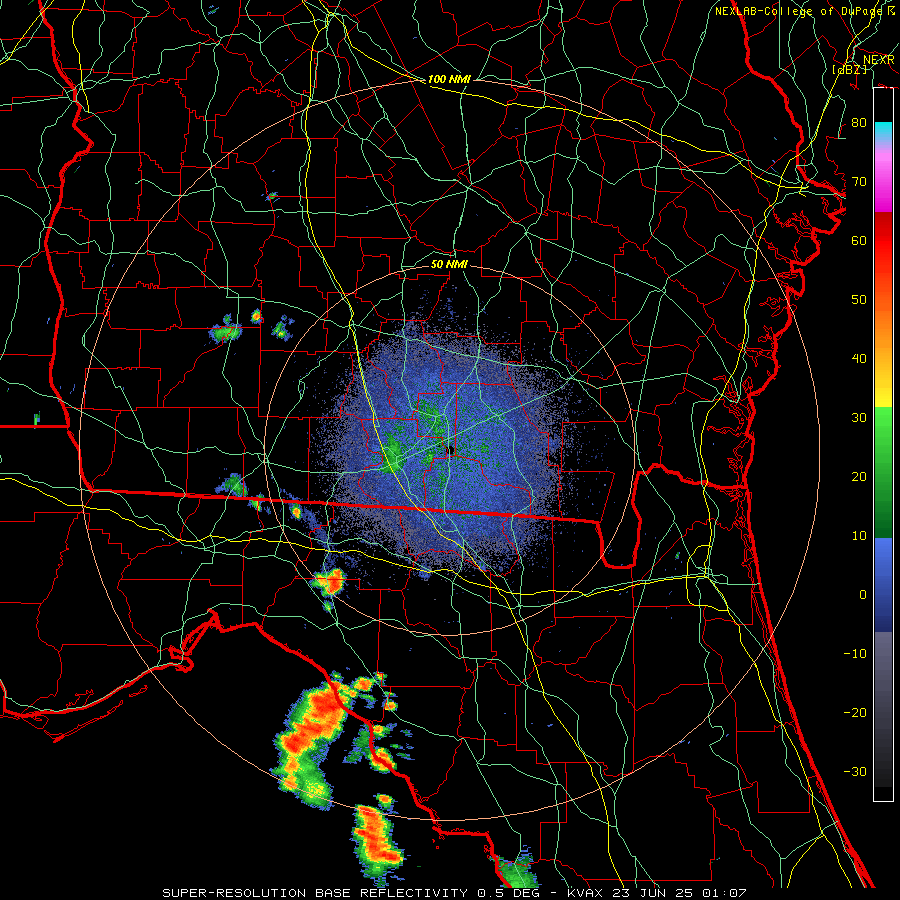
Task: Click the "50 NMI" range ring label
Action: click(449, 264)
